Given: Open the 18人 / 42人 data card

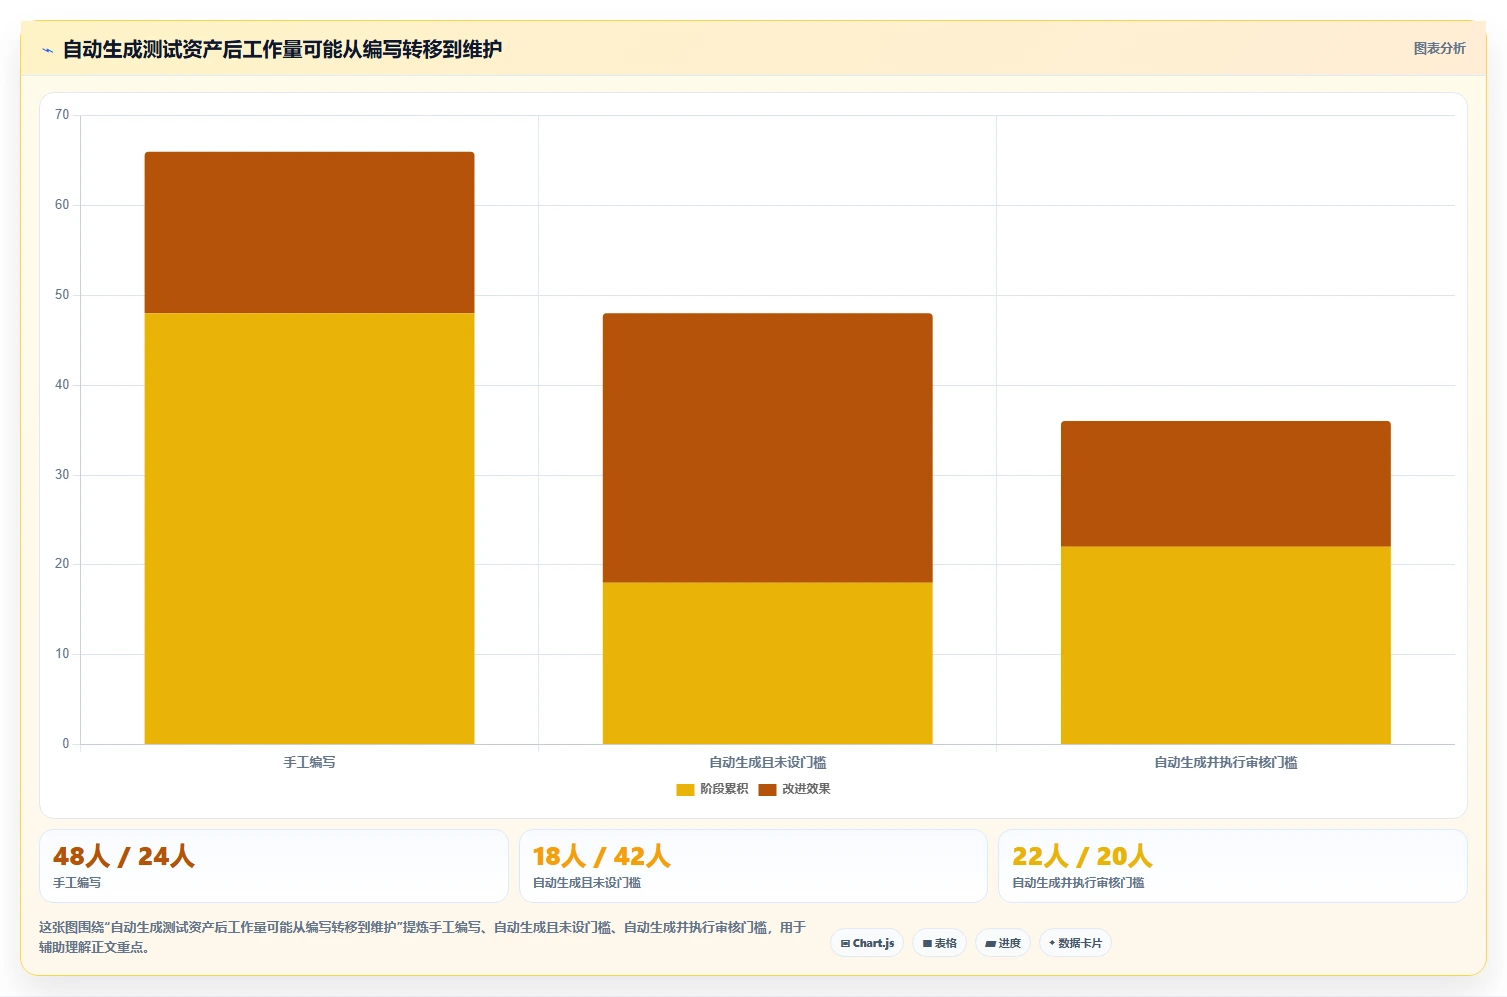Looking at the screenshot, I should click(x=753, y=866).
